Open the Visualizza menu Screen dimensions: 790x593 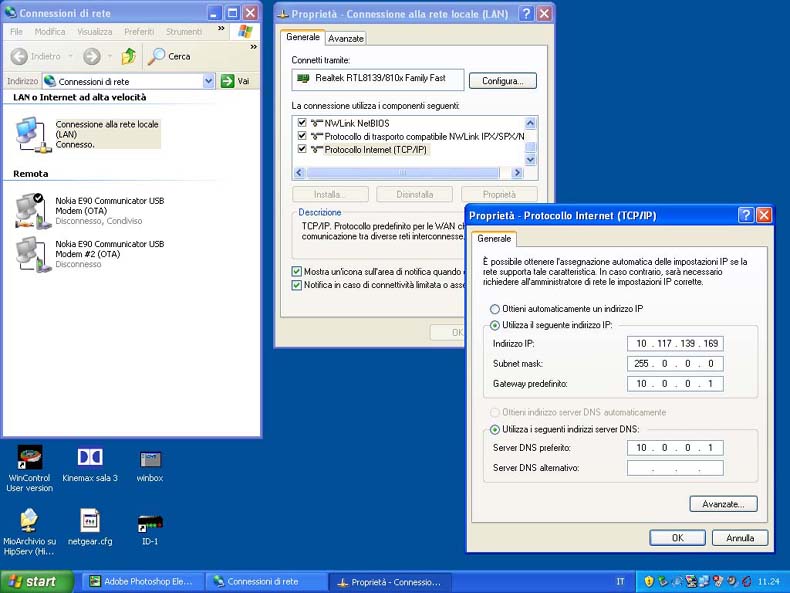coord(95,31)
